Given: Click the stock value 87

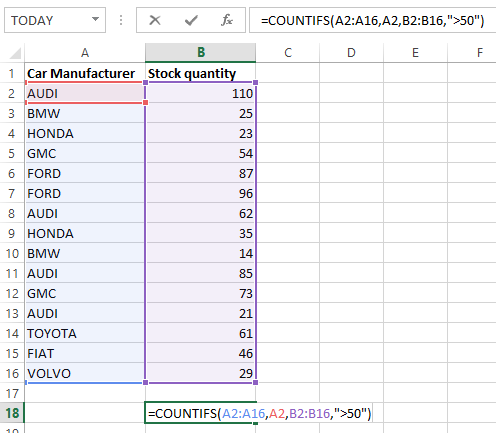Looking at the screenshot, I should point(201,173).
